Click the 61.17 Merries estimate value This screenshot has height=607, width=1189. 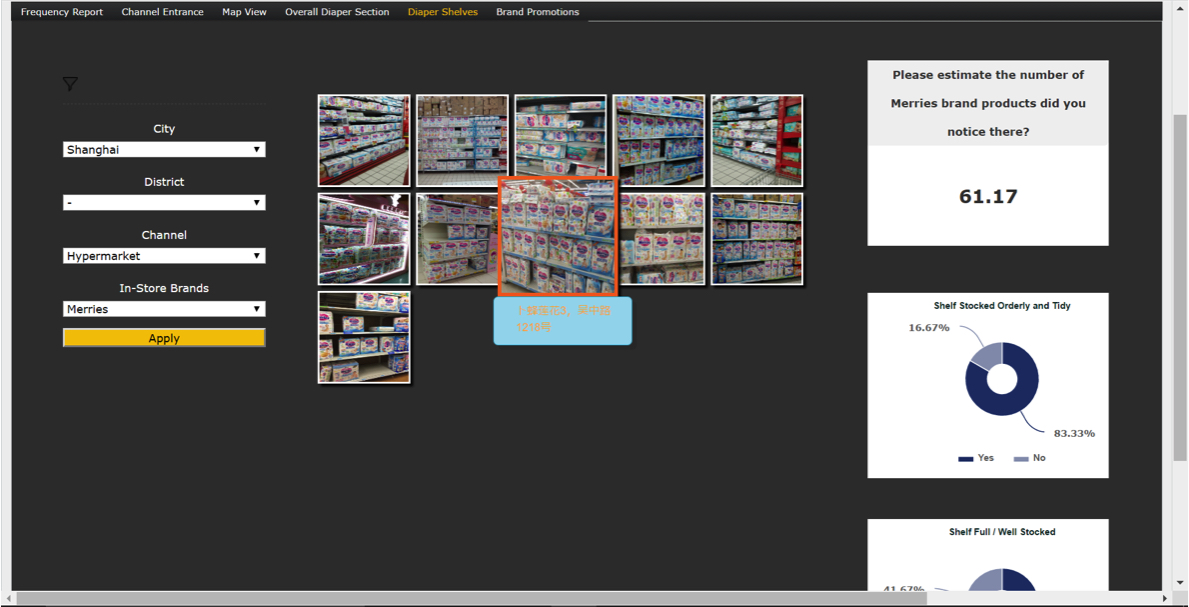(988, 197)
